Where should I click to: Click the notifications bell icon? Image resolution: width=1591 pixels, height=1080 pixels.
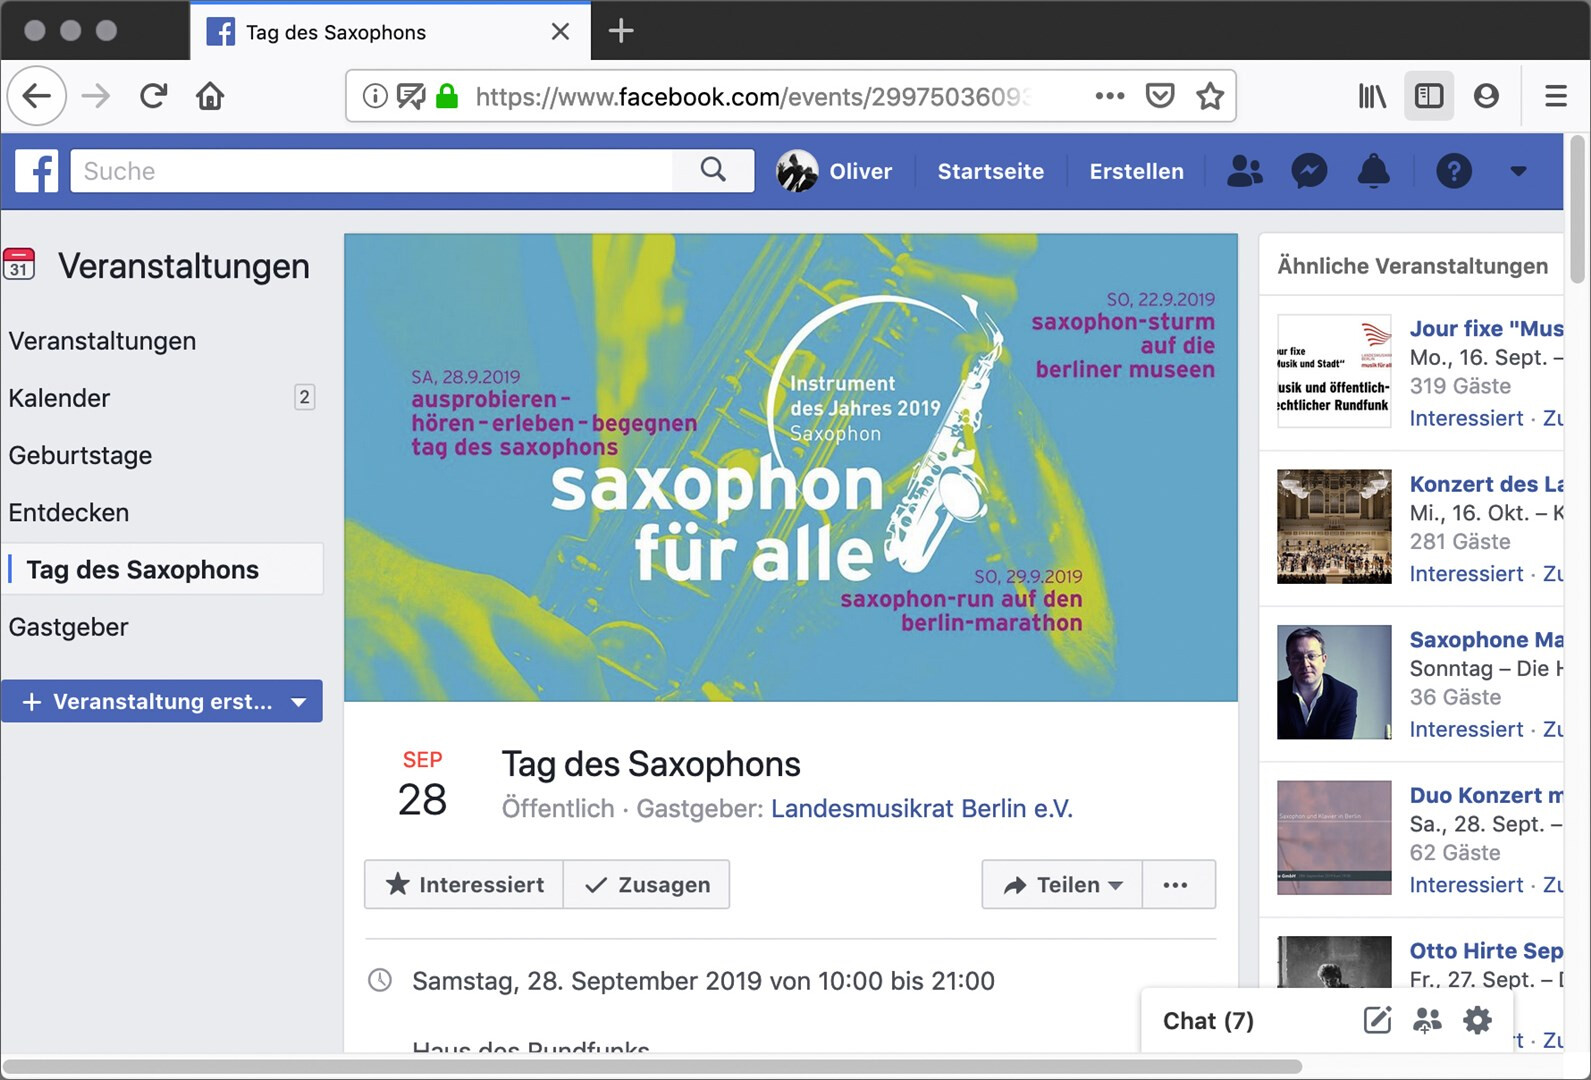(1373, 171)
